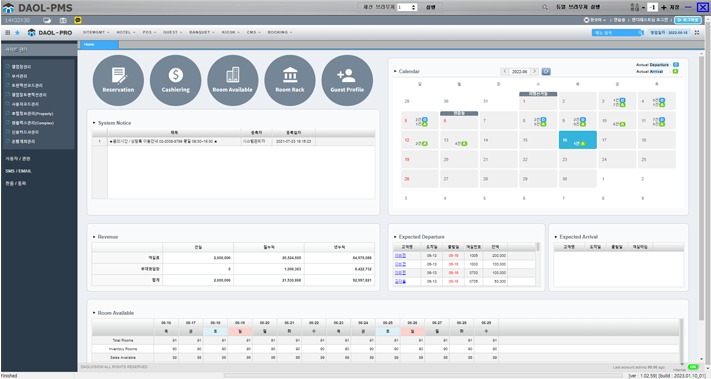
Task: Click the browser count spinner arrows
Action: tap(414, 7)
